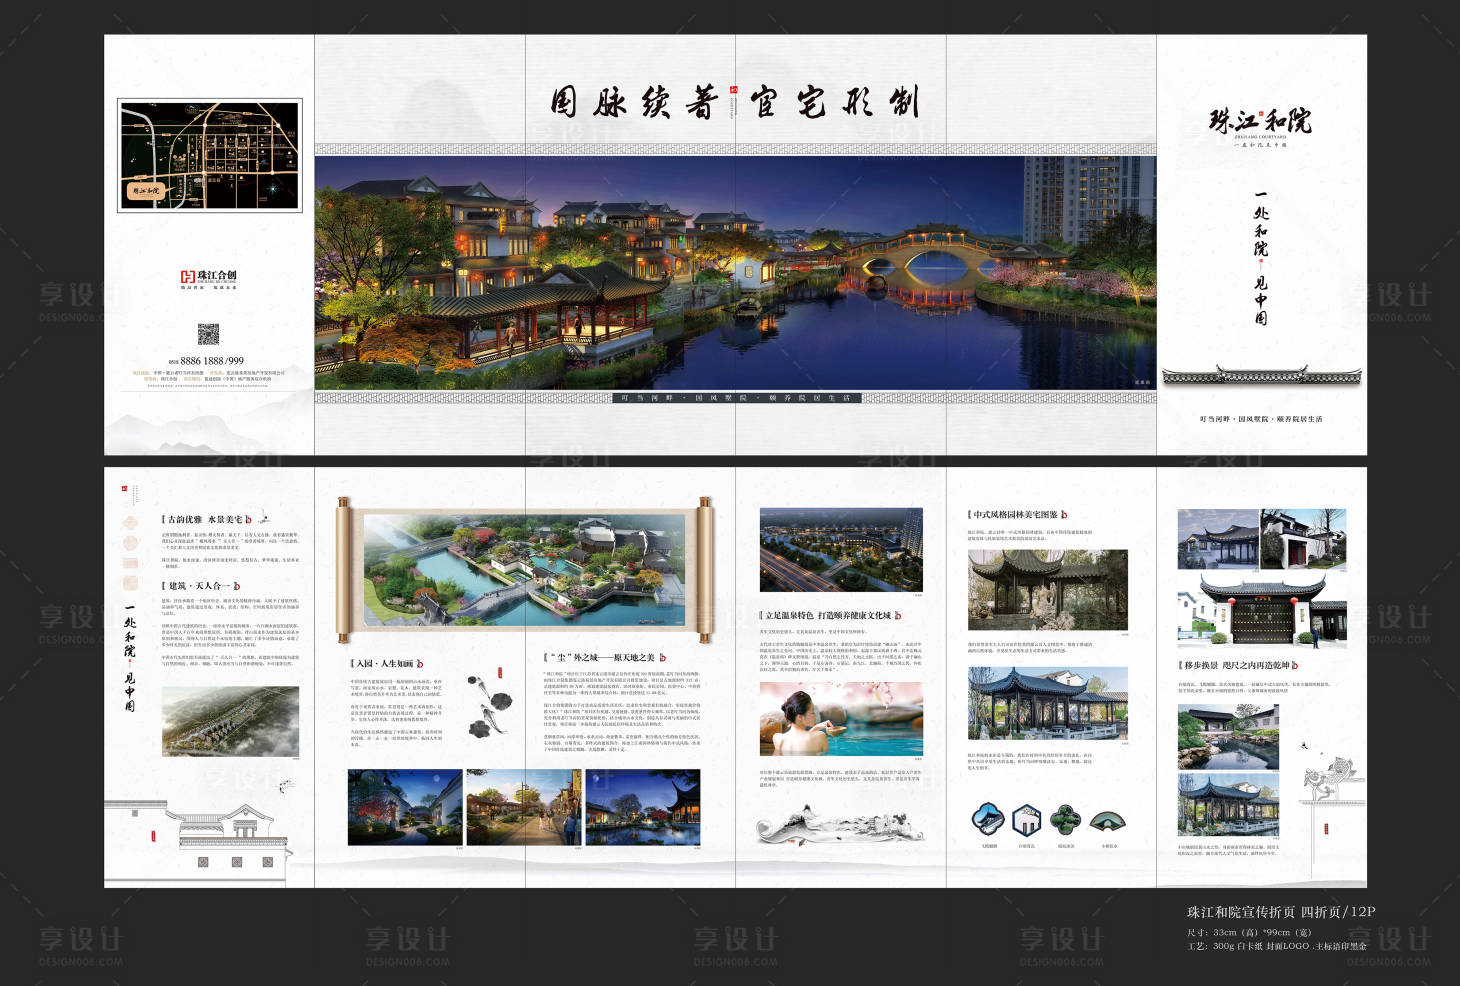Image resolution: width=1460 pixels, height=986 pixels.
Task: Click the heading “尘”外之域——原天地之美
Action: coord(604,658)
